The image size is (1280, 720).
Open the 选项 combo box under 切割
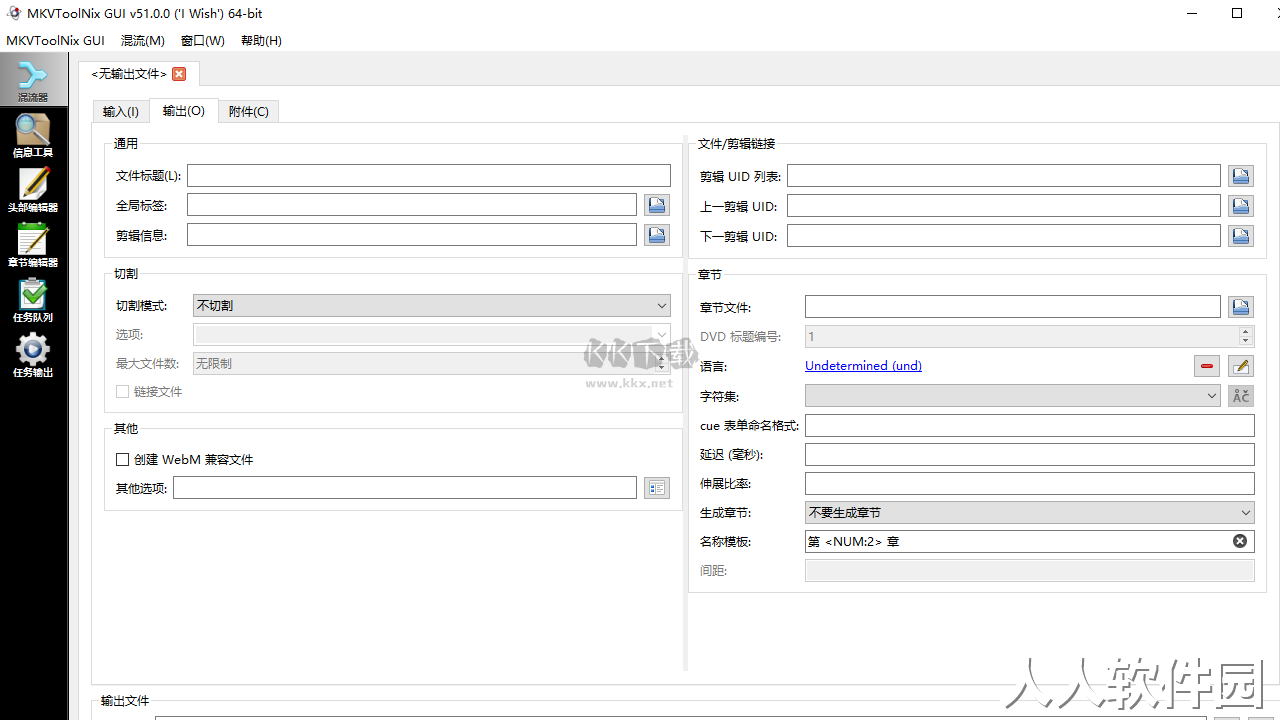click(432, 335)
